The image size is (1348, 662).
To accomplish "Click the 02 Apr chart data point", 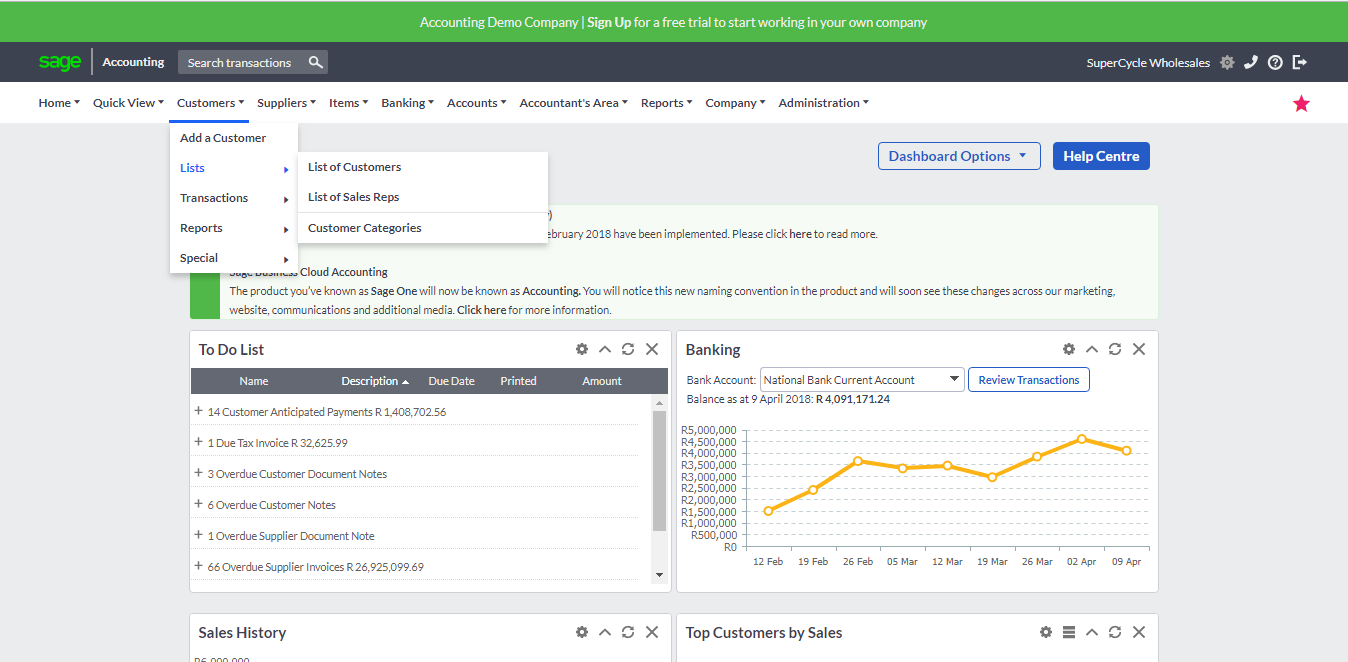I will point(1082,439).
